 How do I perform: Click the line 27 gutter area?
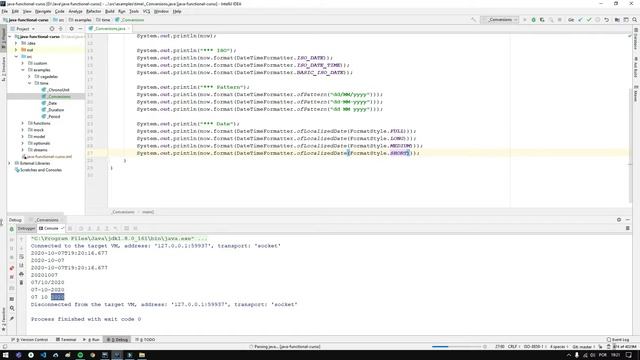(97, 153)
